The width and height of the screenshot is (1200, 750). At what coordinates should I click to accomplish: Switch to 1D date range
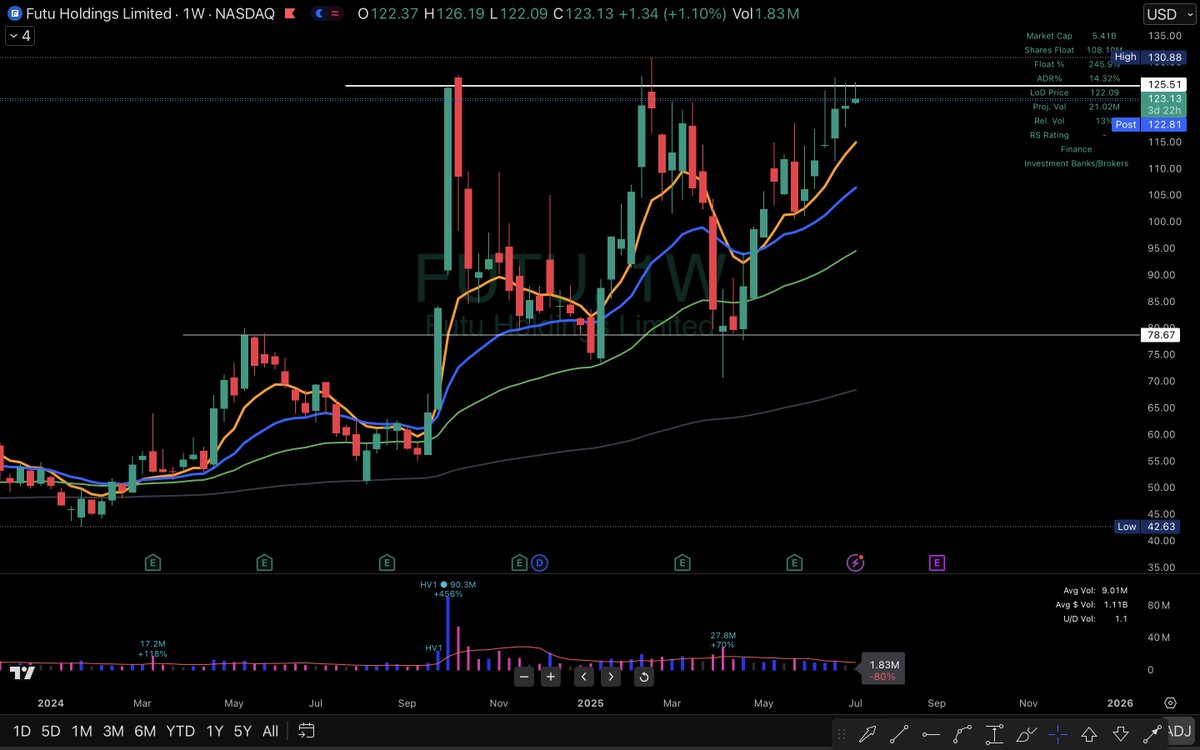pos(21,731)
